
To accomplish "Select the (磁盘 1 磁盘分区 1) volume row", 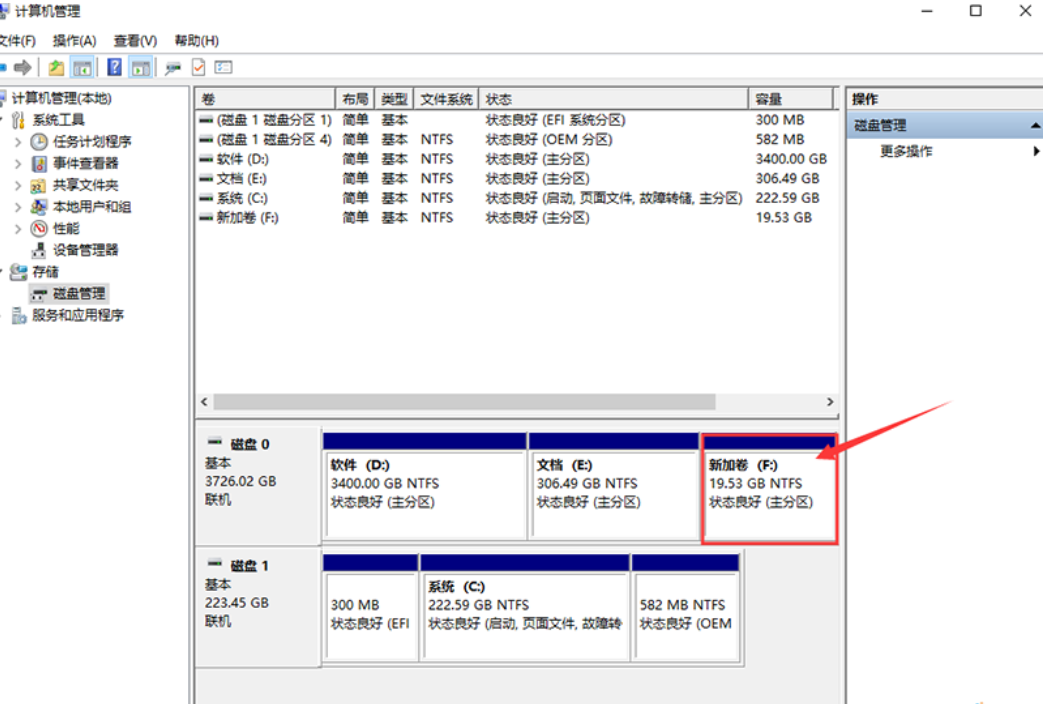I will [x=517, y=120].
